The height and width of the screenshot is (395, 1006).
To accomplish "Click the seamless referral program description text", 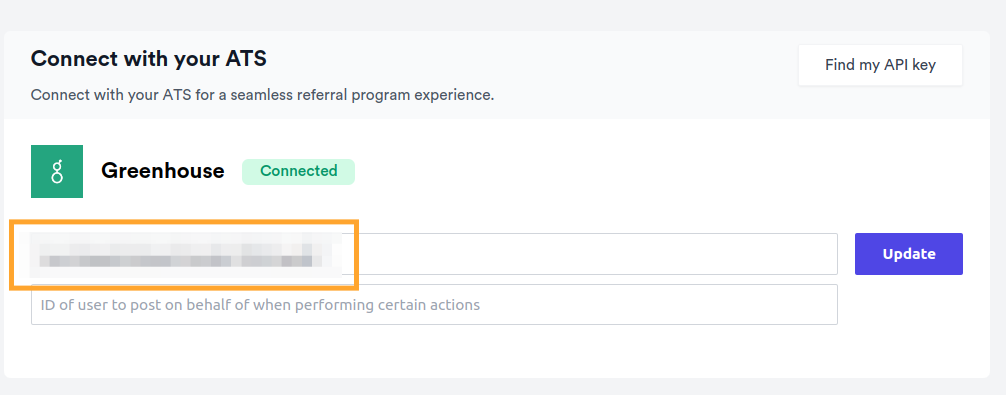I will pos(262,96).
